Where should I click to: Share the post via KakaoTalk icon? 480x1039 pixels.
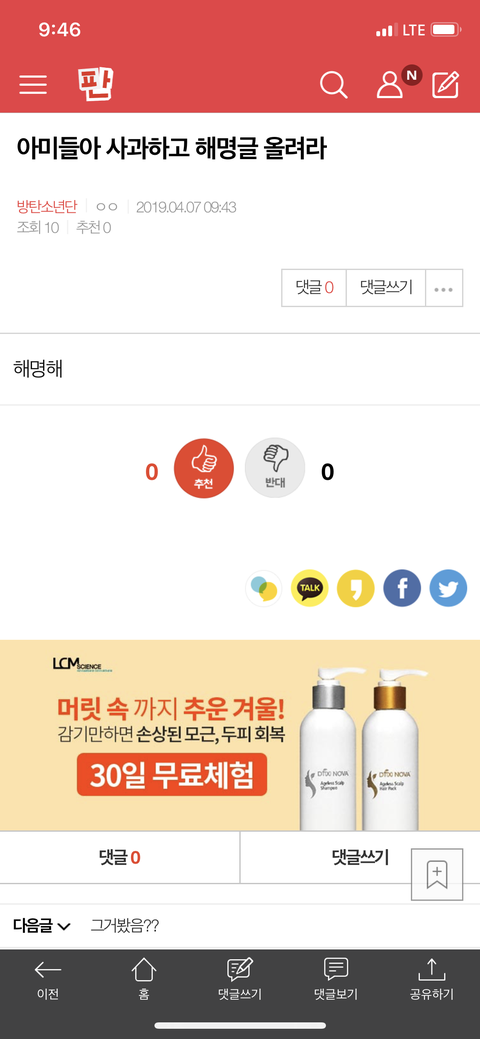coord(310,588)
